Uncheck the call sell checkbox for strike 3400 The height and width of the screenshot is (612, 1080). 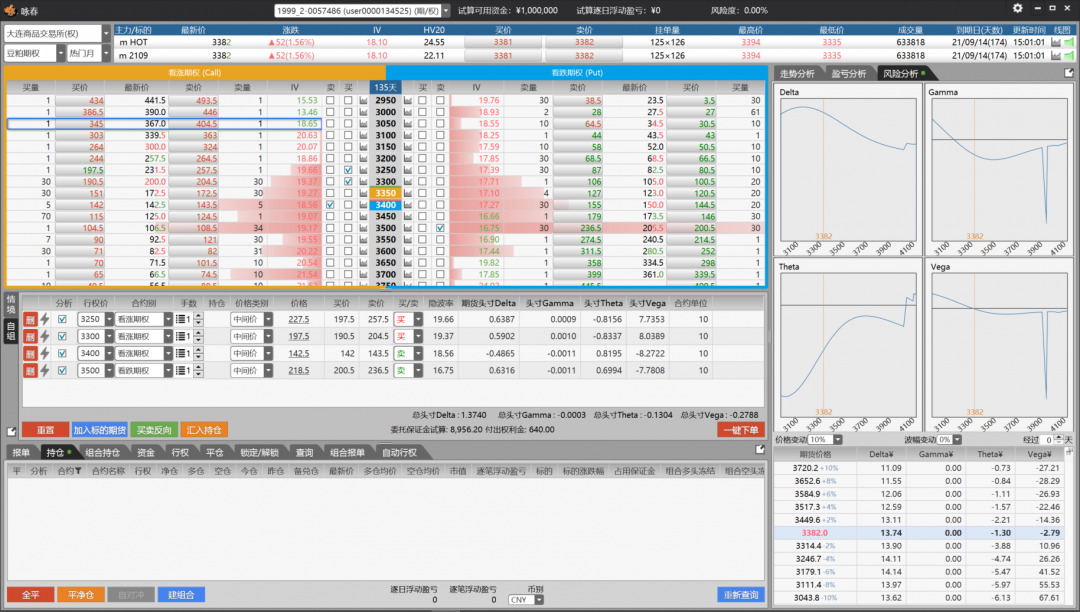coord(330,205)
